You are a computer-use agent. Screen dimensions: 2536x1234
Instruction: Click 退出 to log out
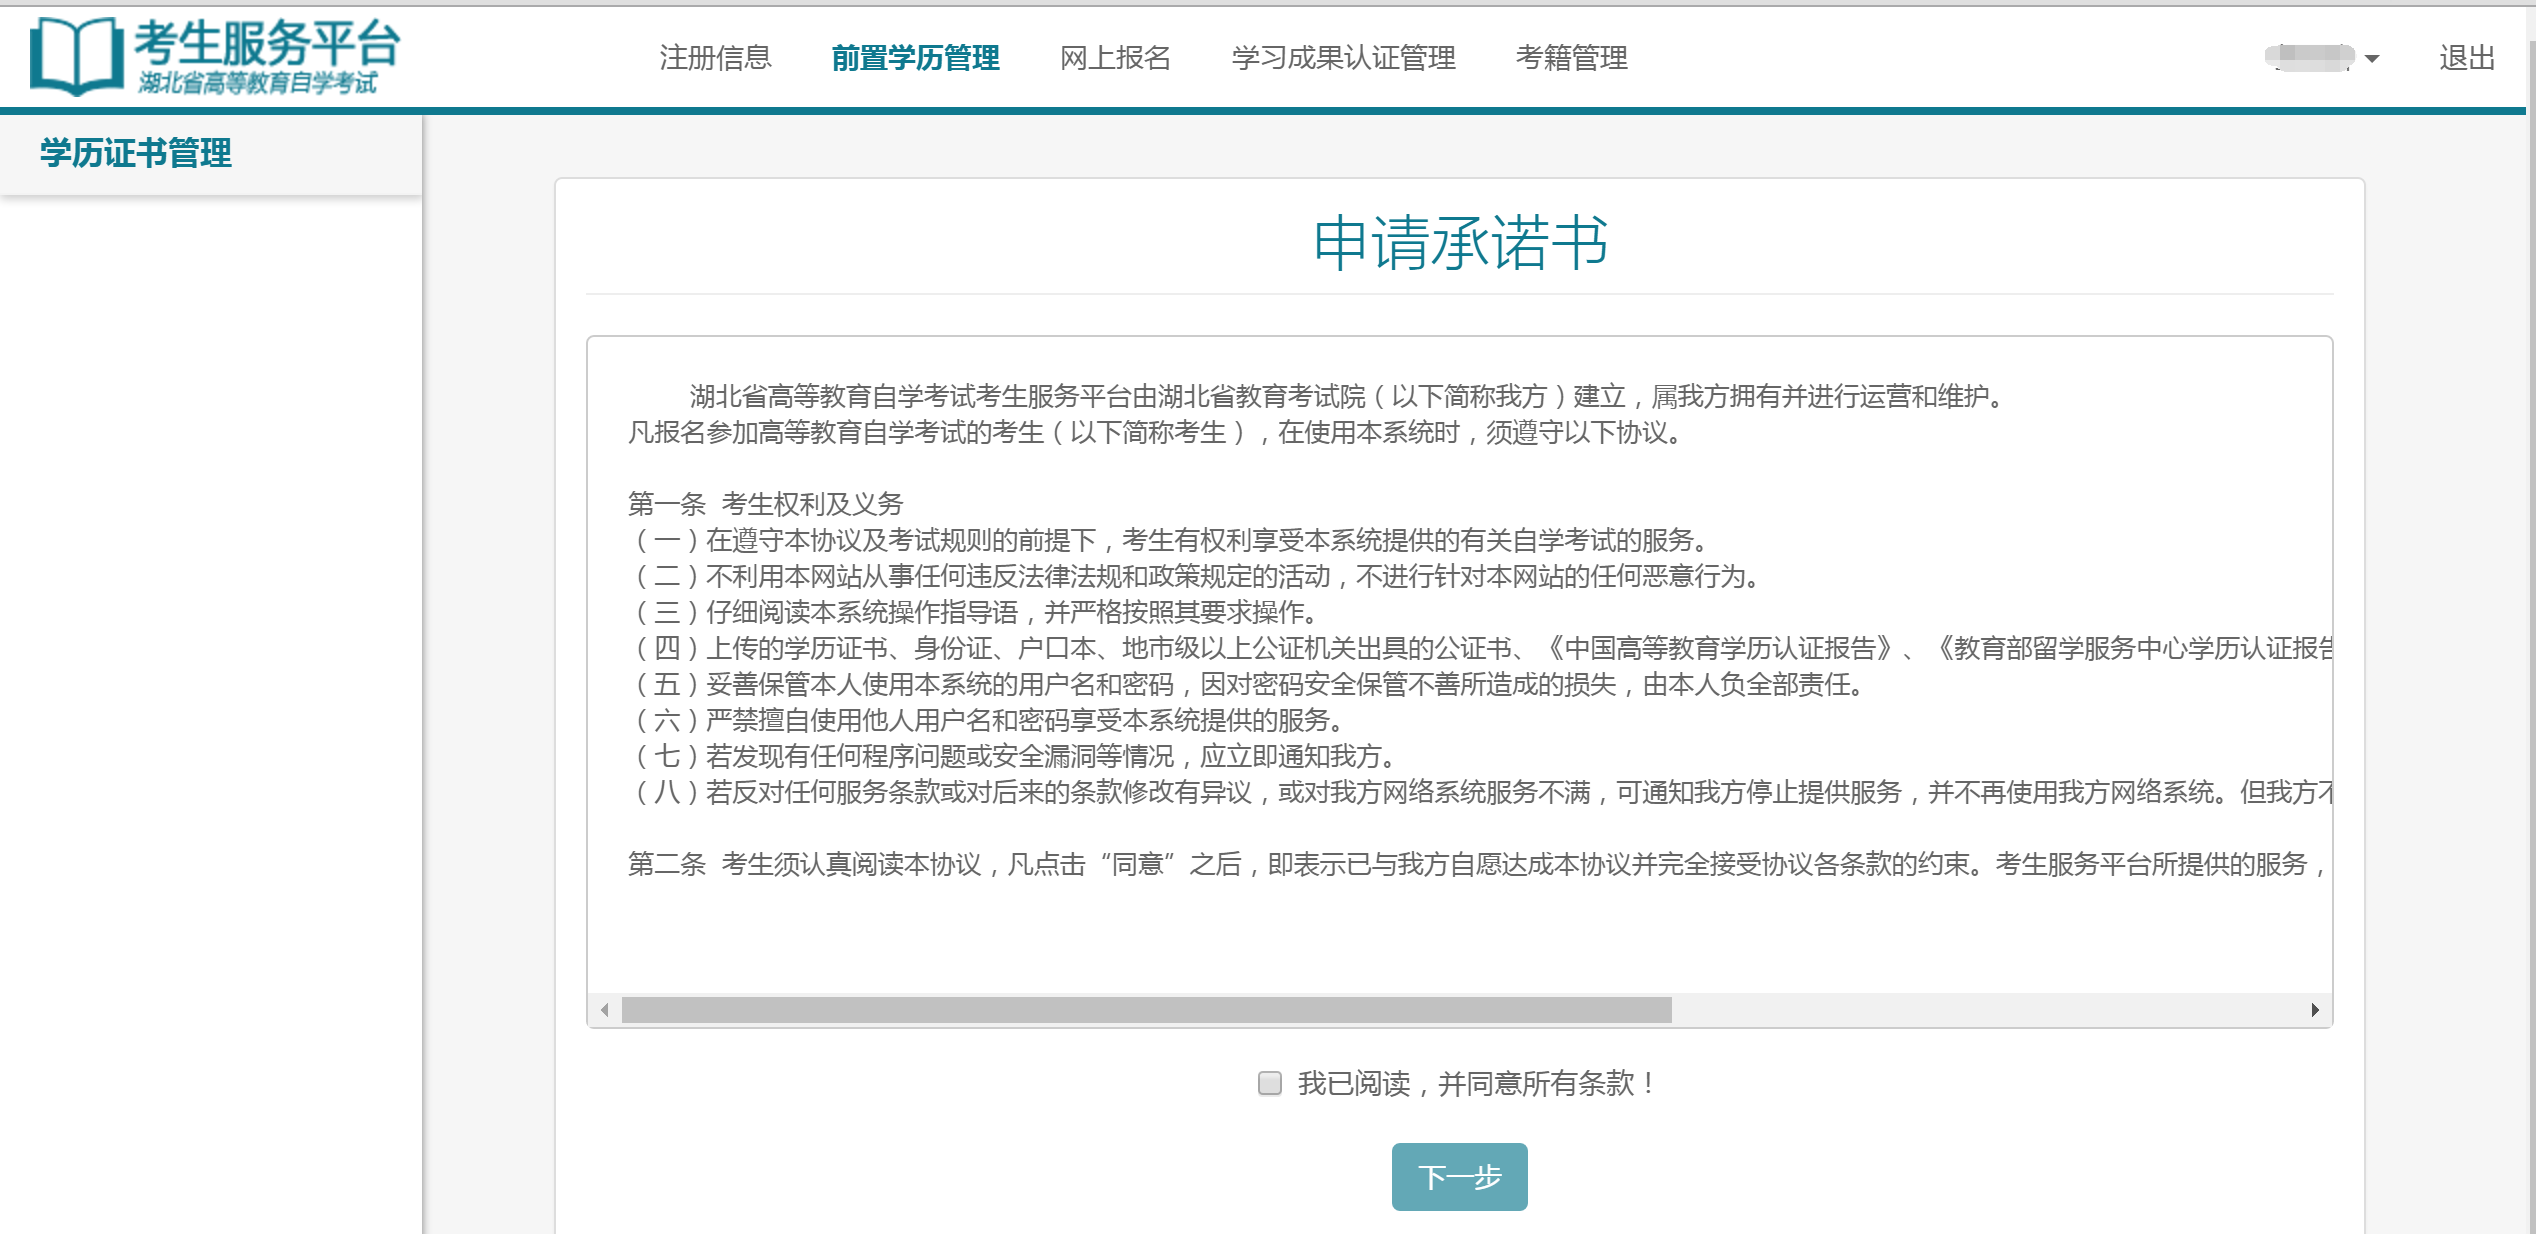pos(2466,58)
